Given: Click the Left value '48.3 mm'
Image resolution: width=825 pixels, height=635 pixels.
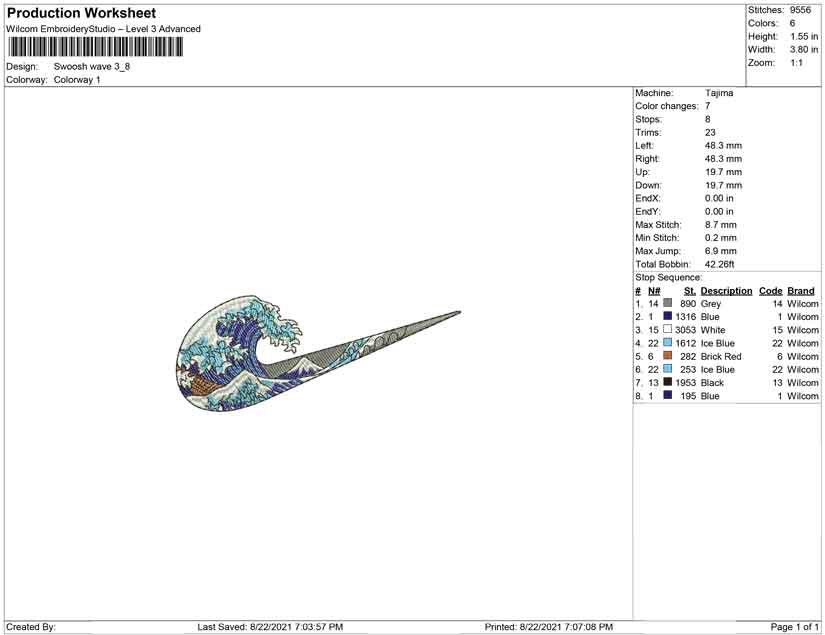Looking at the screenshot, I should [x=723, y=146].
